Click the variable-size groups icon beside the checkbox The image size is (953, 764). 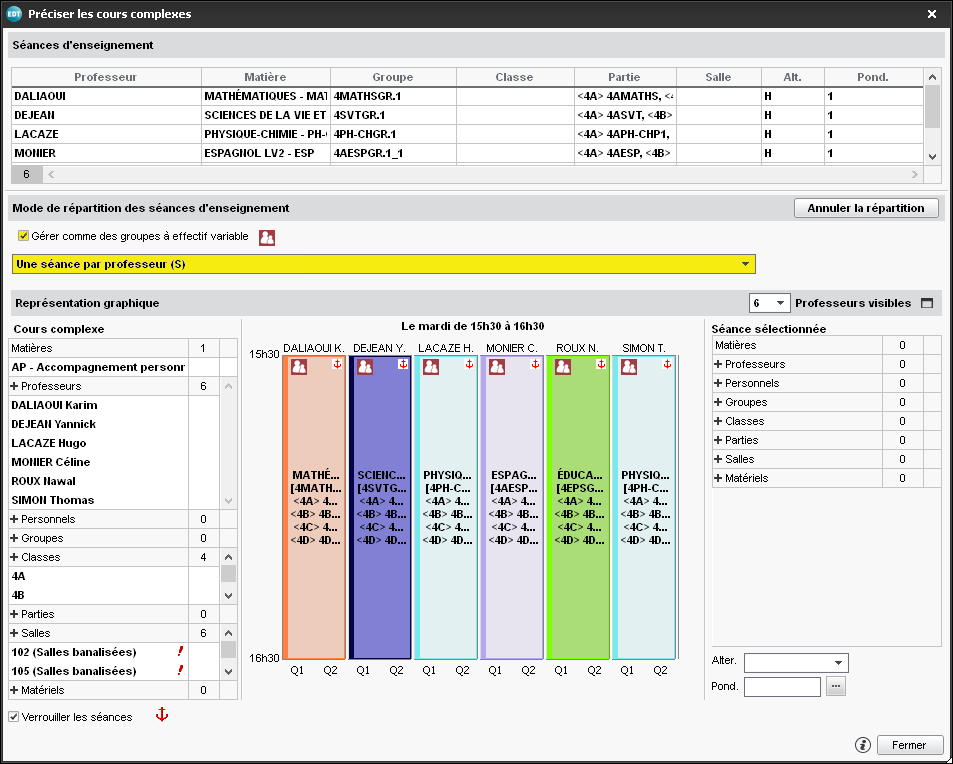(267, 238)
